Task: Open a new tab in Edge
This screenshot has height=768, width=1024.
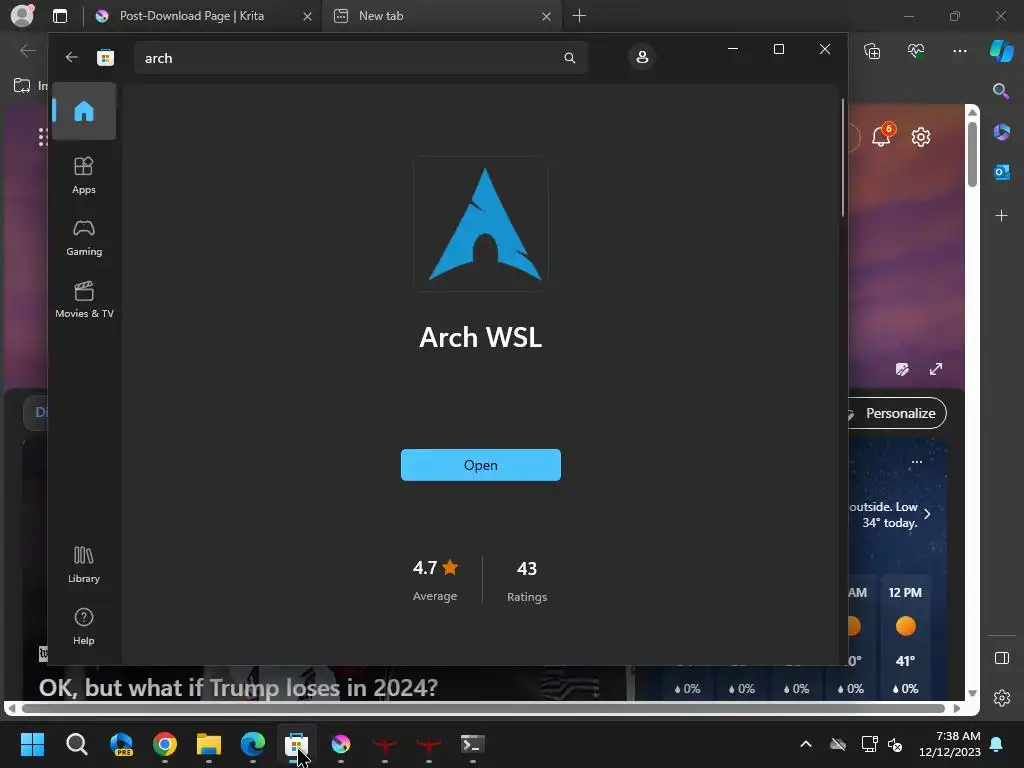Action: tap(579, 16)
